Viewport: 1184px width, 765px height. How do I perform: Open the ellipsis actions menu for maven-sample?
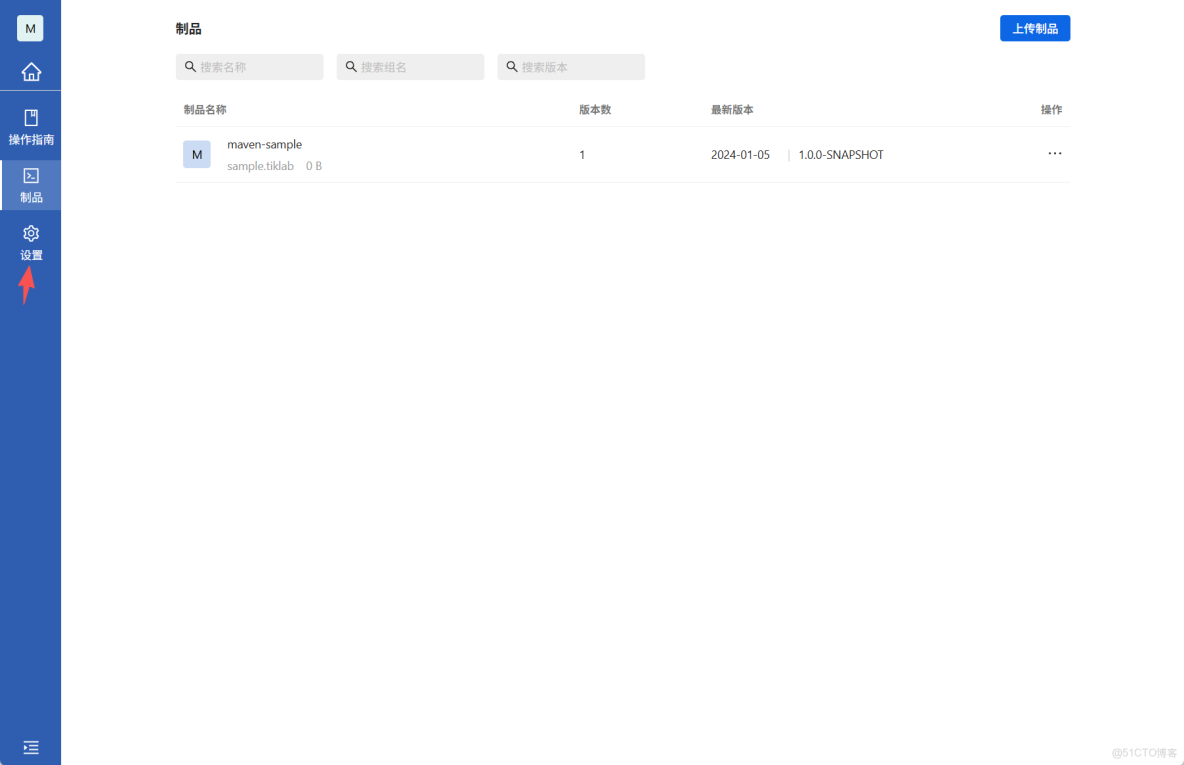[1054, 153]
